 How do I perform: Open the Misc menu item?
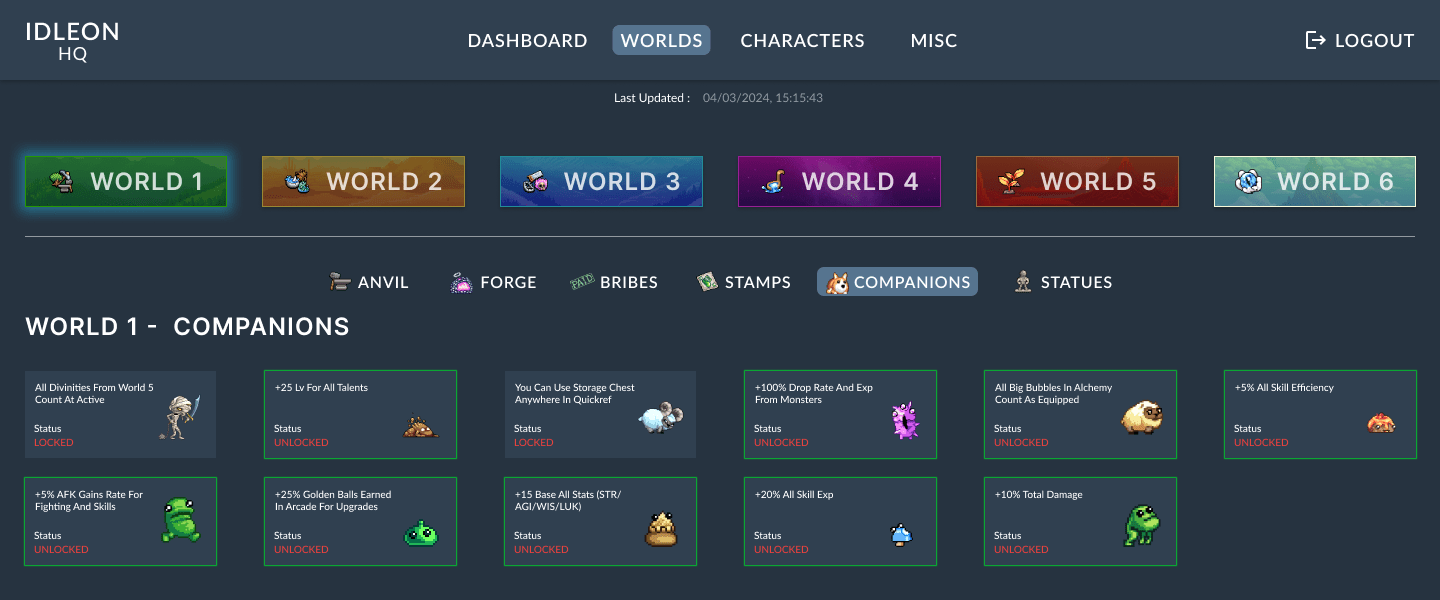[933, 40]
